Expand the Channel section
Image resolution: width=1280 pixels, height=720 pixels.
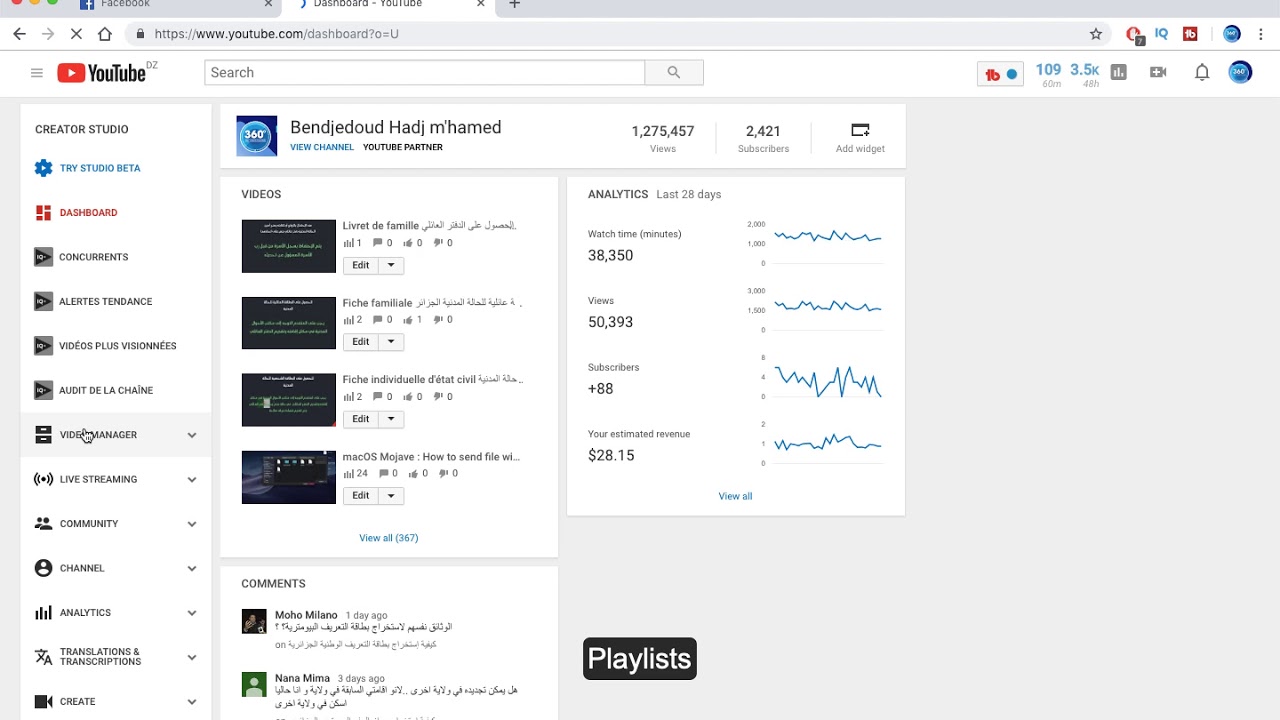(191, 568)
